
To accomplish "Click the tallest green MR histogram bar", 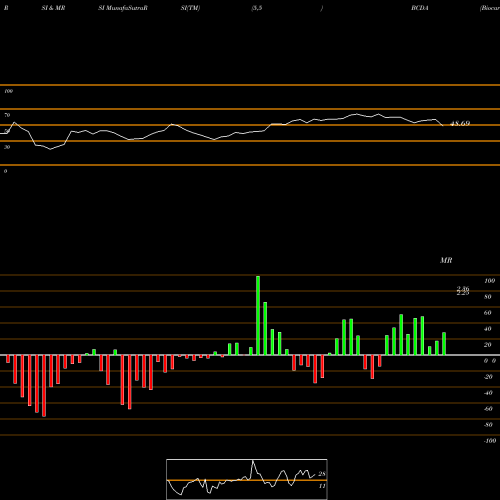I will pyautogui.click(x=258, y=315).
